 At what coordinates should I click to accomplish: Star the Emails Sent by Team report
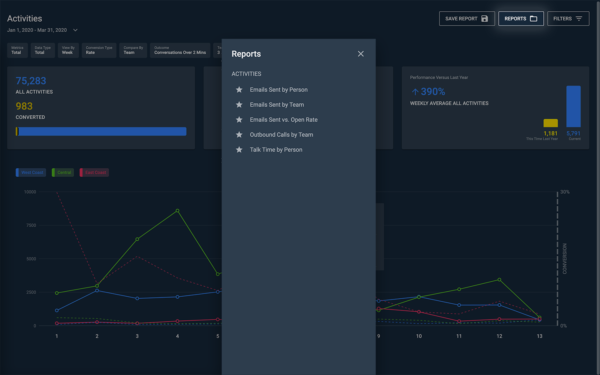239,104
